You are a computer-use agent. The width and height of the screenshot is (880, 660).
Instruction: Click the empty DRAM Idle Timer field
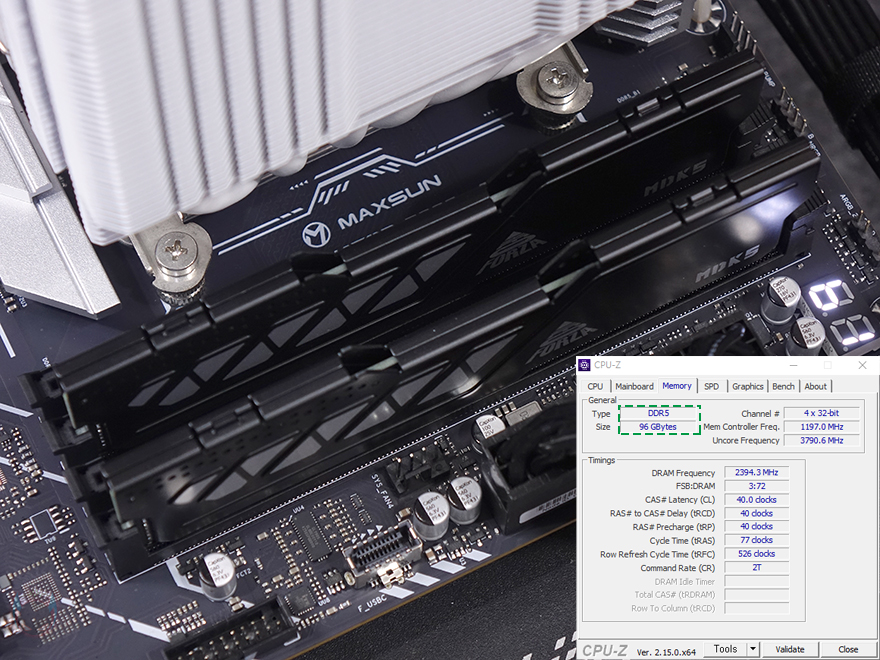click(757, 581)
